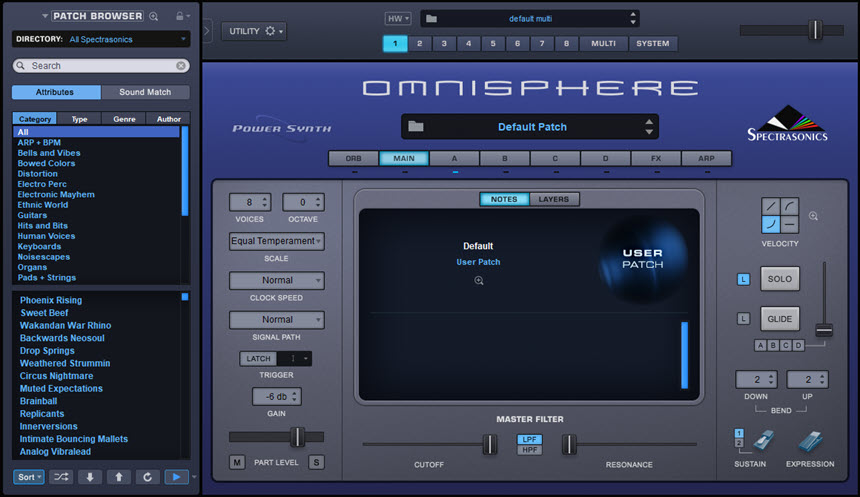Toggle the L latch next to GLIDE
The height and width of the screenshot is (497, 860).
743,319
